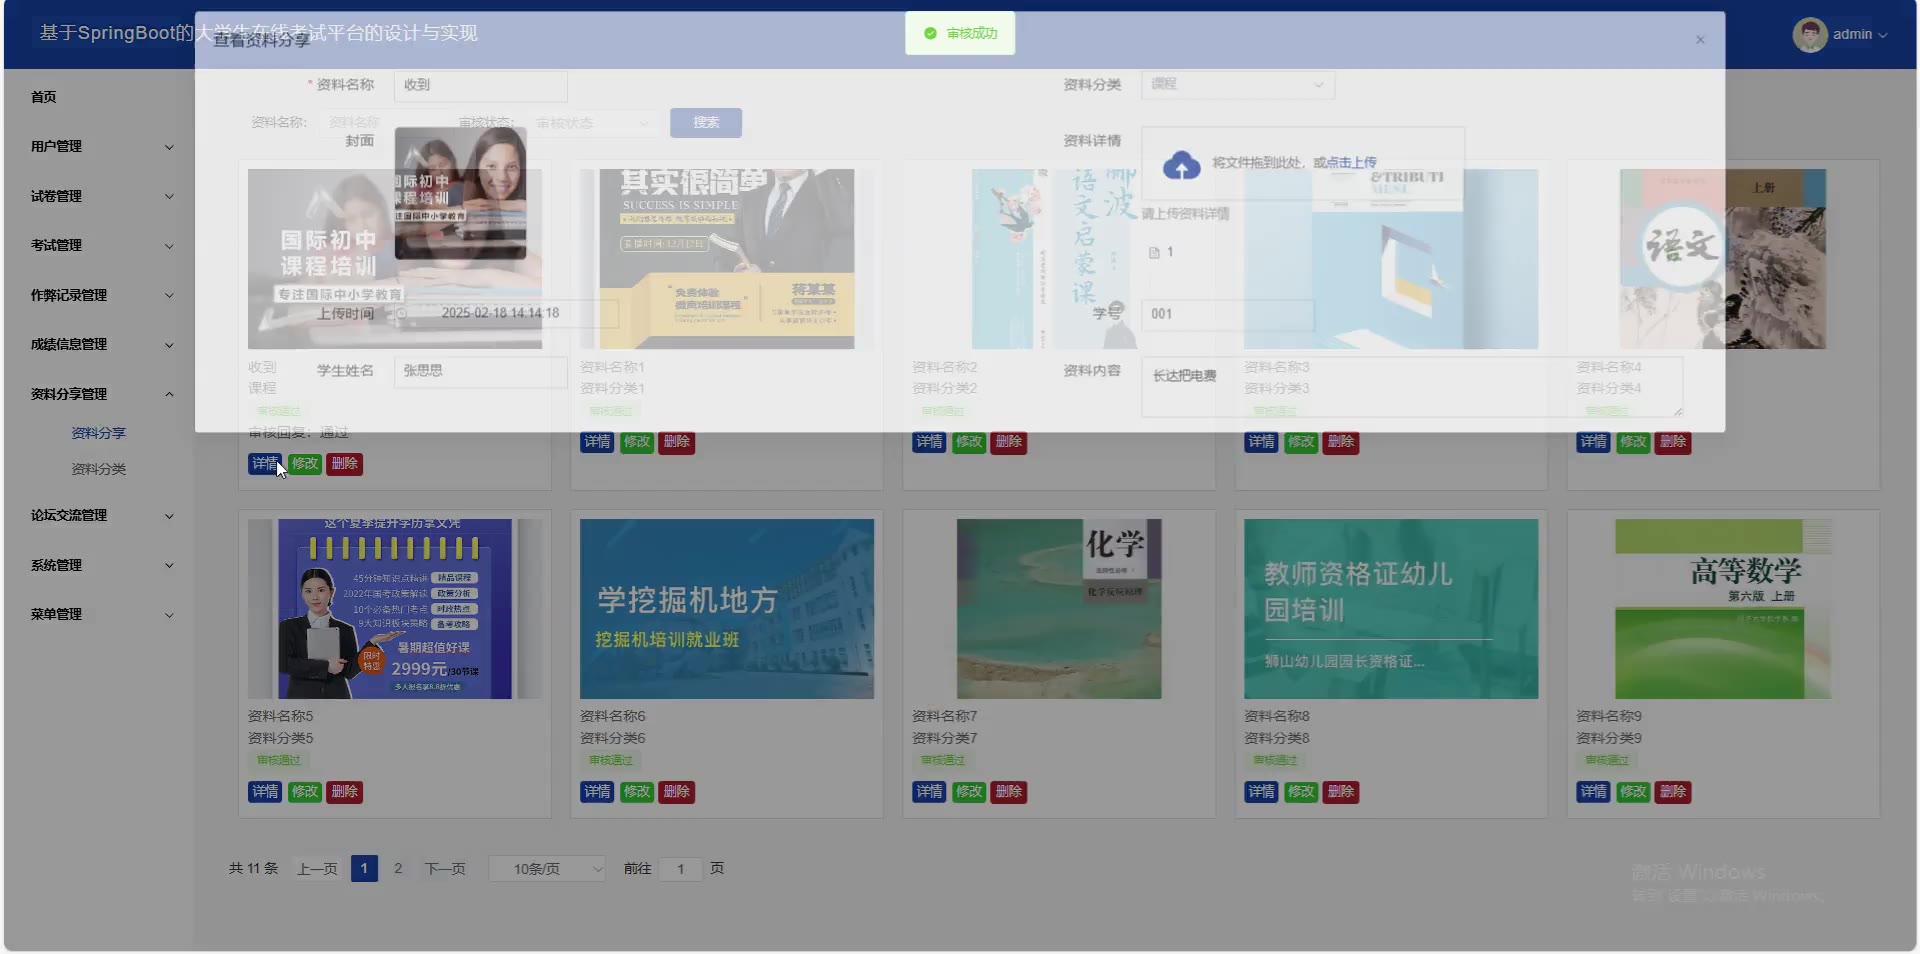Select 资料分类 submenu item
1920x954 pixels.
(98, 469)
